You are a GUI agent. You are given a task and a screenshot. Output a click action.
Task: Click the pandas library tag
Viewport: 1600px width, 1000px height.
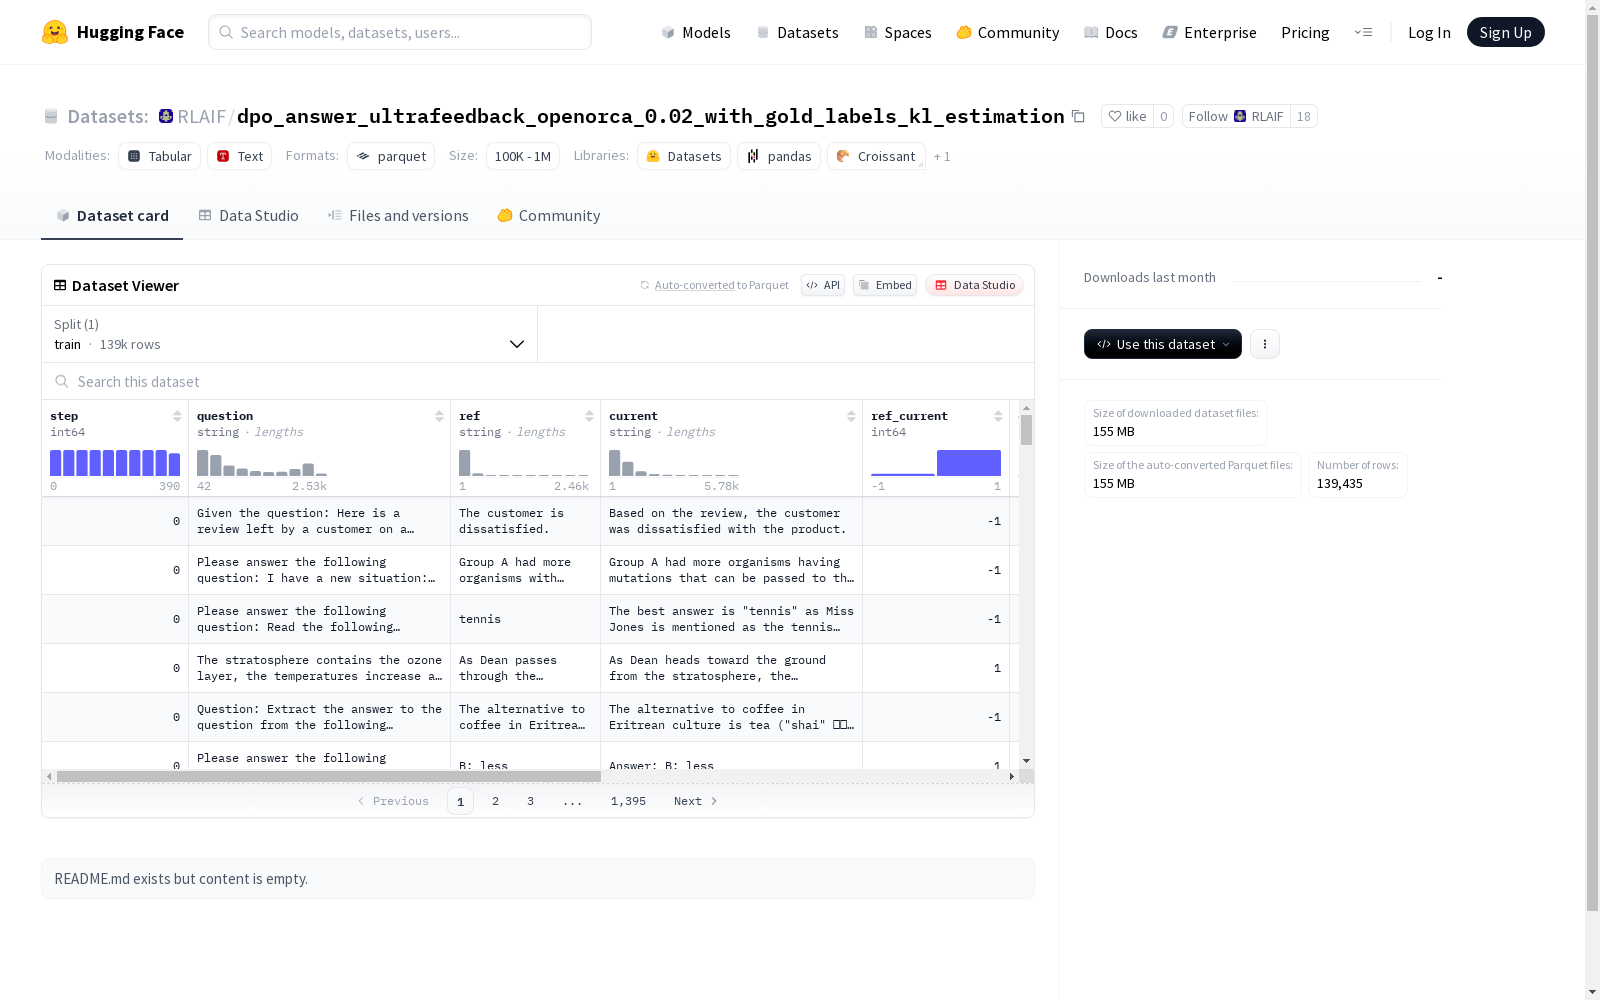(x=779, y=156)
